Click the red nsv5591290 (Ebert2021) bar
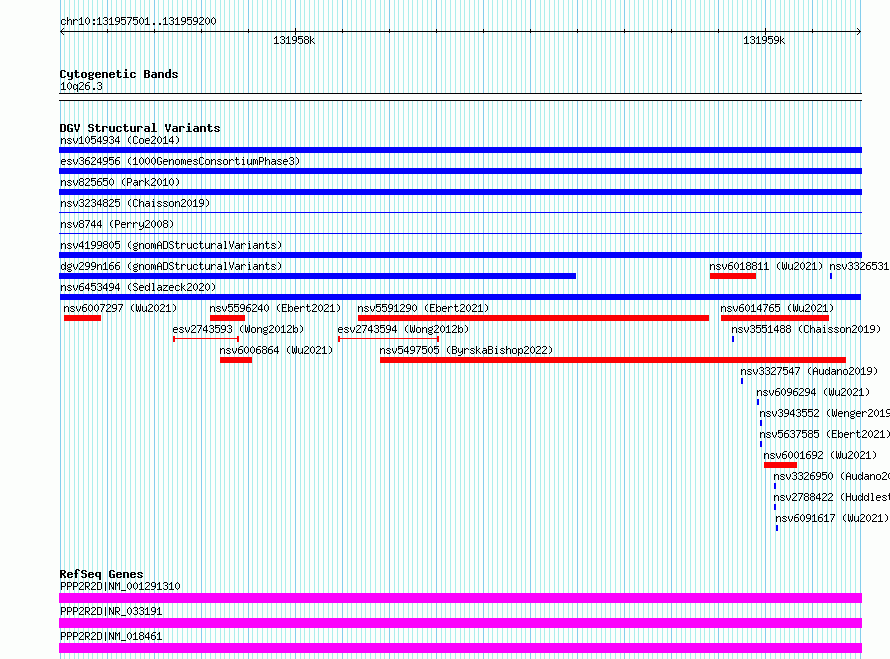The height and width of the screenshot is (659, 890). pos(533,318)
